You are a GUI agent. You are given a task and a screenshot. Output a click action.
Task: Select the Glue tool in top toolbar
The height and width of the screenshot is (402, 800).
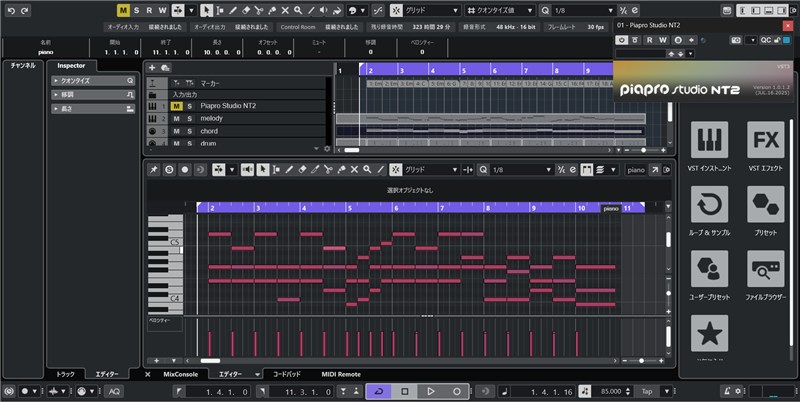click(x=272, y=10)
